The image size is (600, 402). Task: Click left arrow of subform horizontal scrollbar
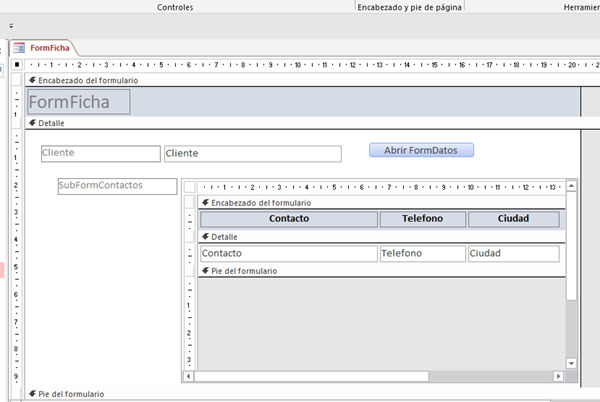pyautogui.click(x=187, y=376)
